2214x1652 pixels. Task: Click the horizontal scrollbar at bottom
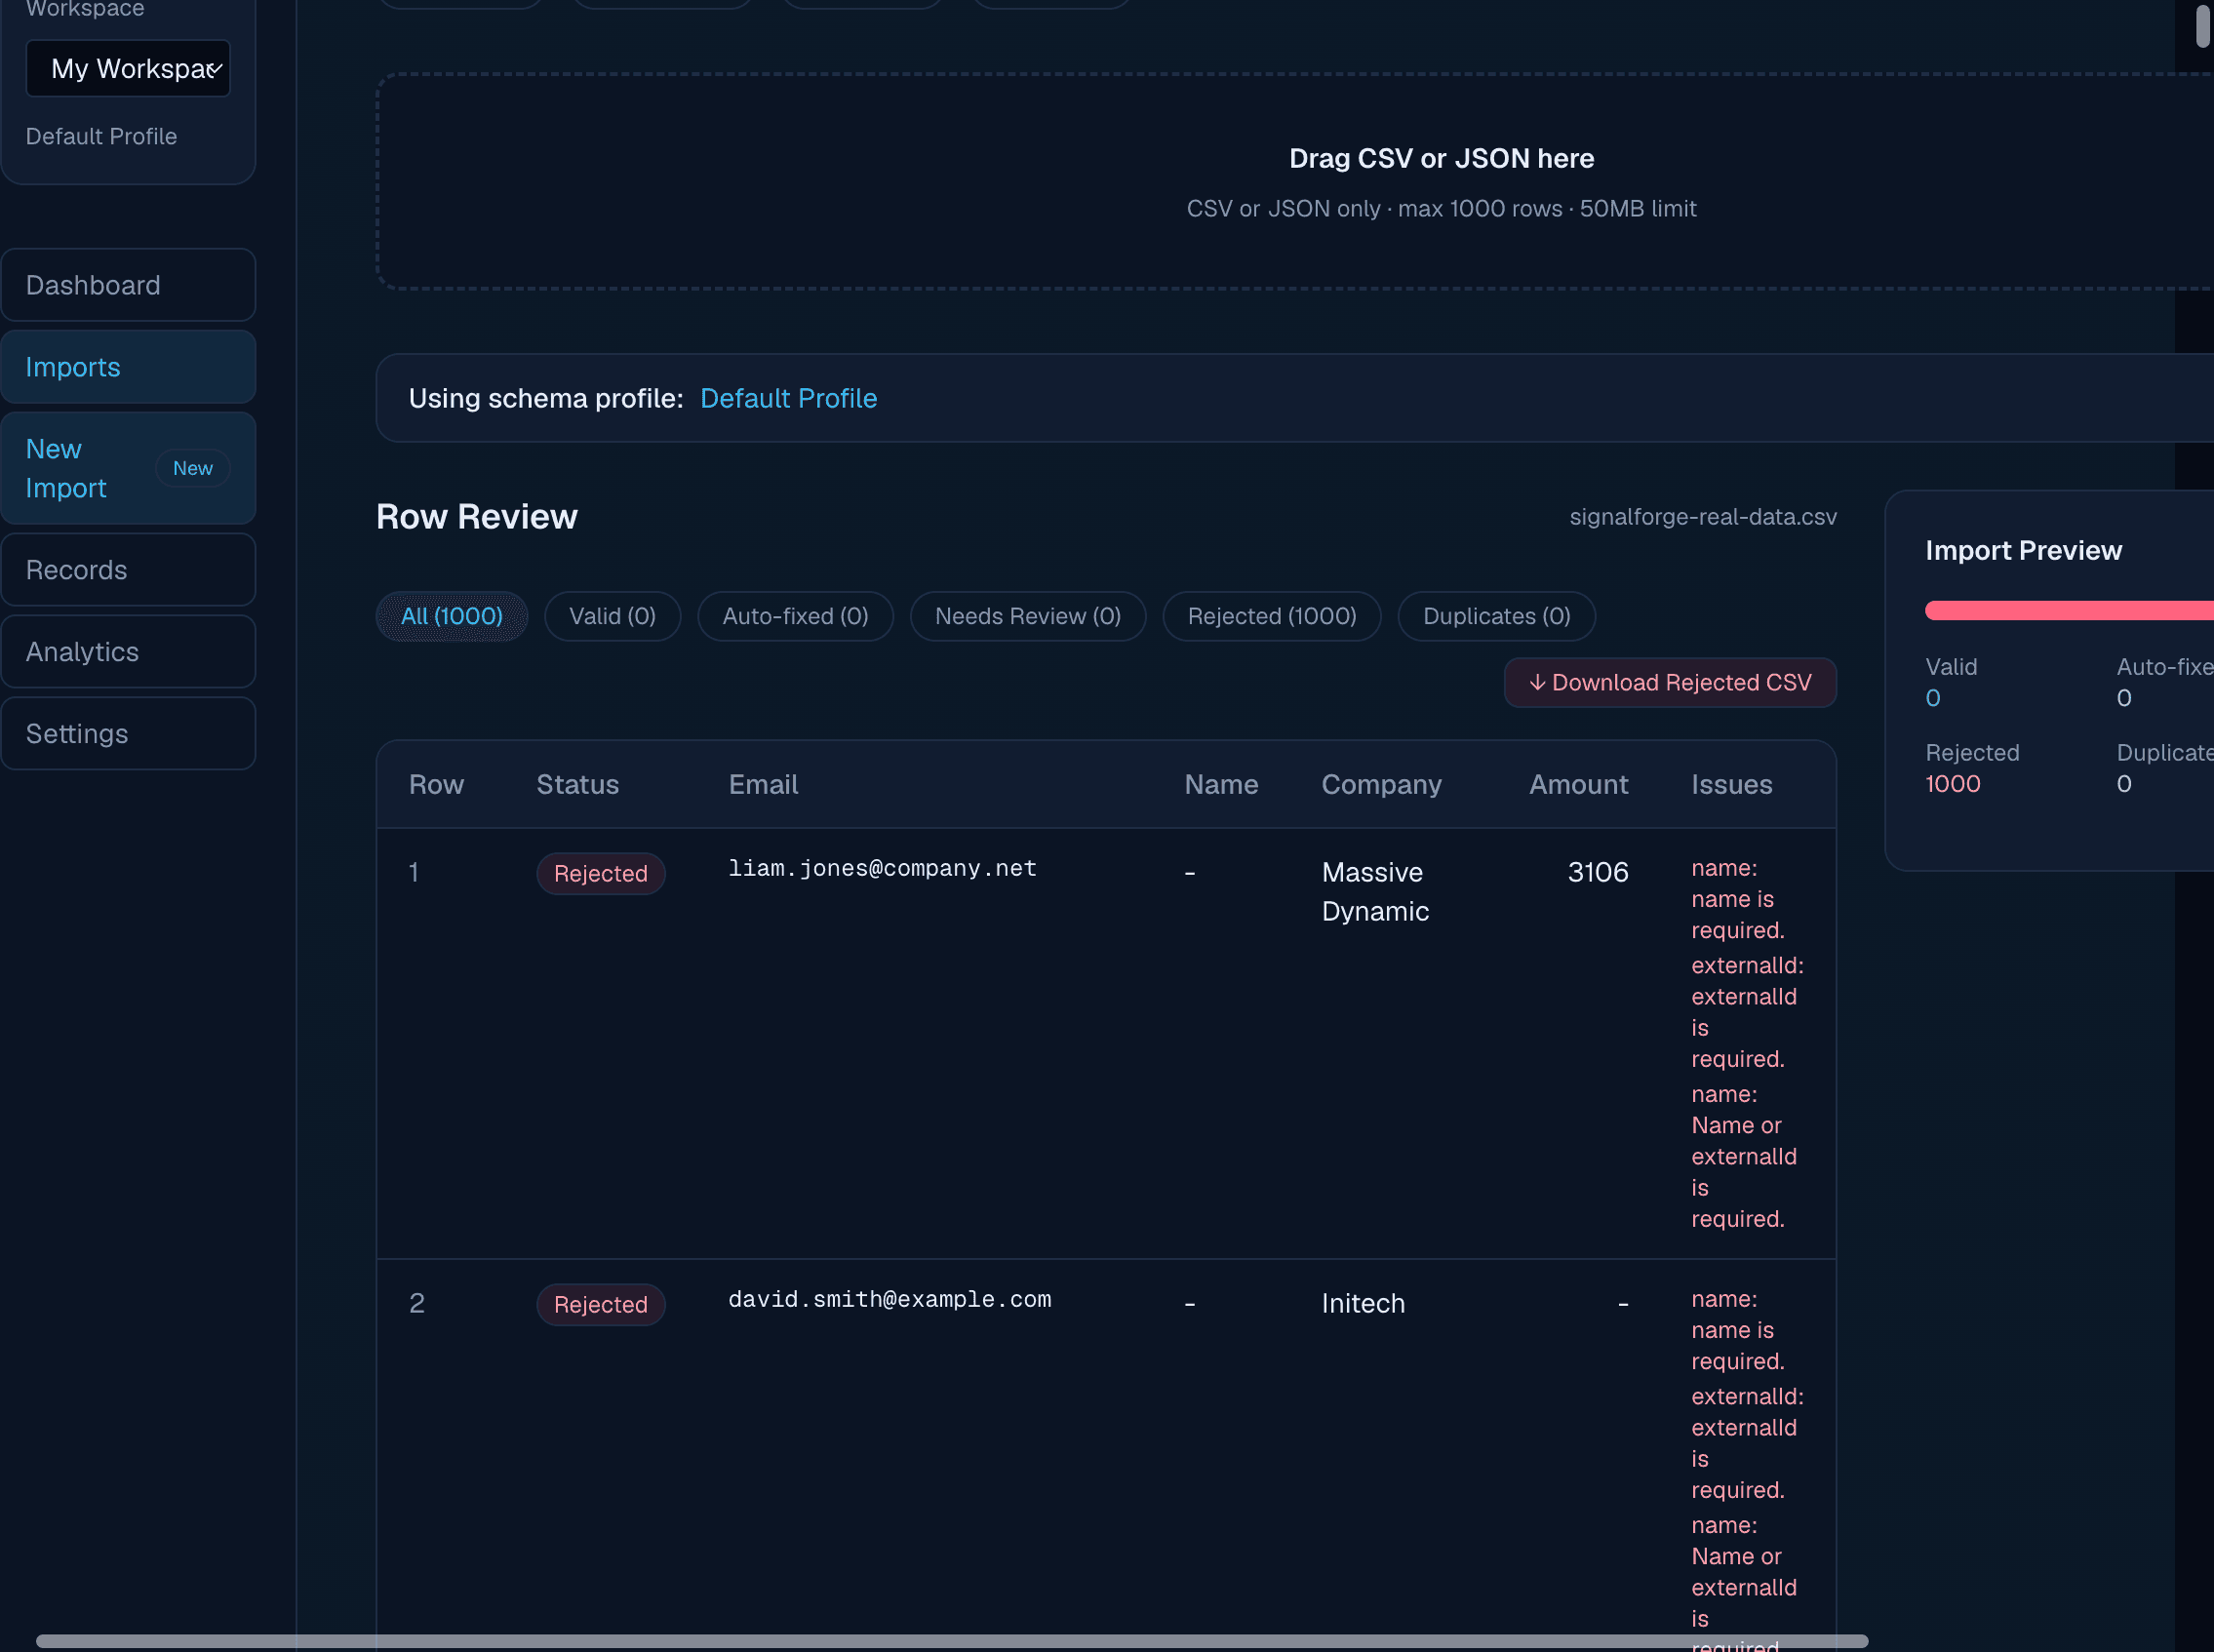point(951,1641)
